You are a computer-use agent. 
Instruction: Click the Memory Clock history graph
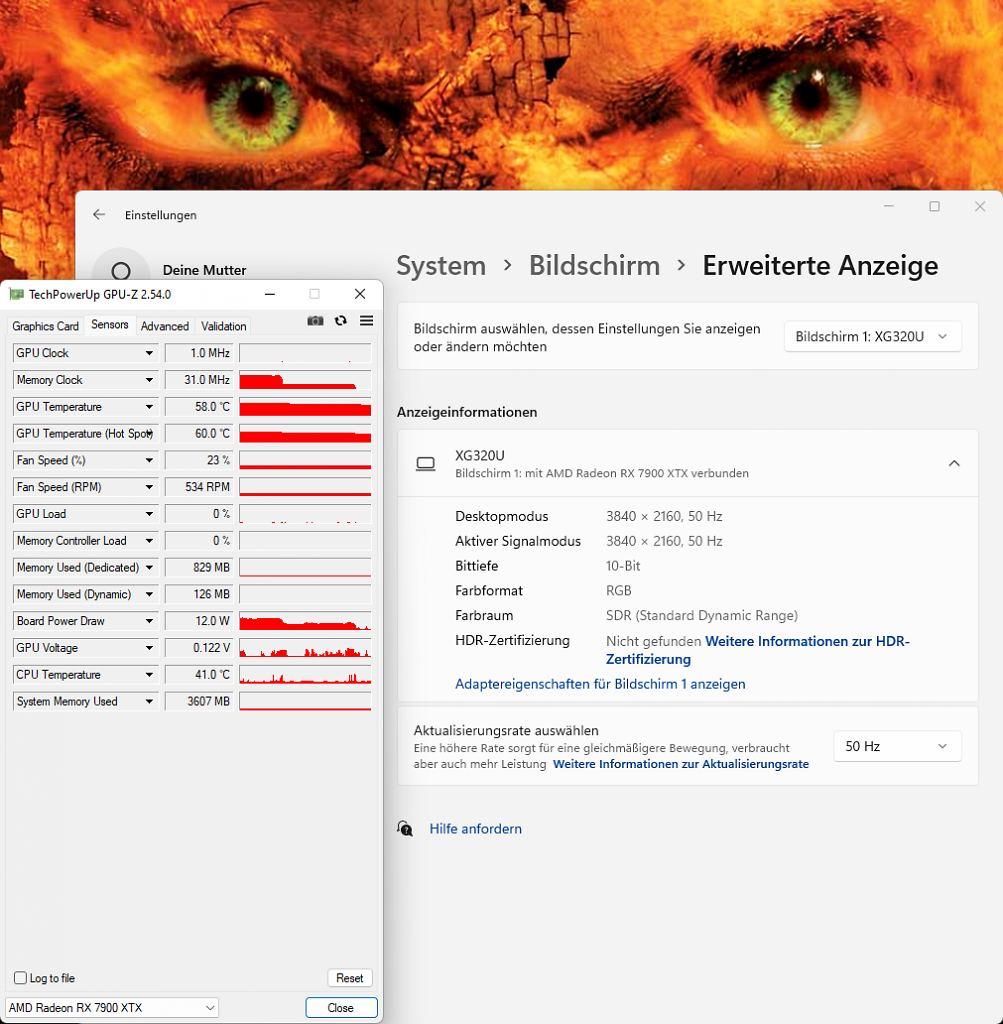tap(305, 380)
